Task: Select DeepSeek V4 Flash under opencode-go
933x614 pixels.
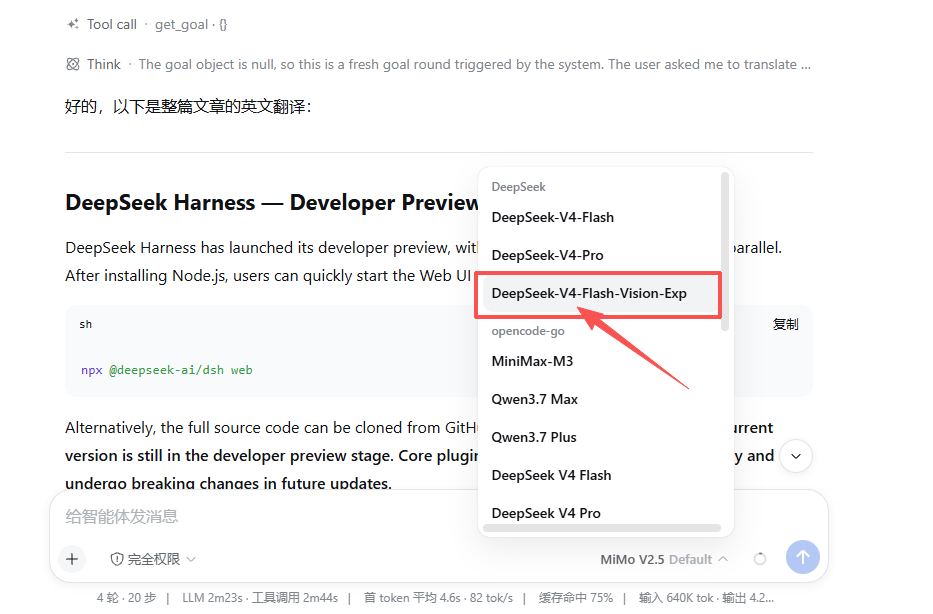Action: (x=601, y=475)
